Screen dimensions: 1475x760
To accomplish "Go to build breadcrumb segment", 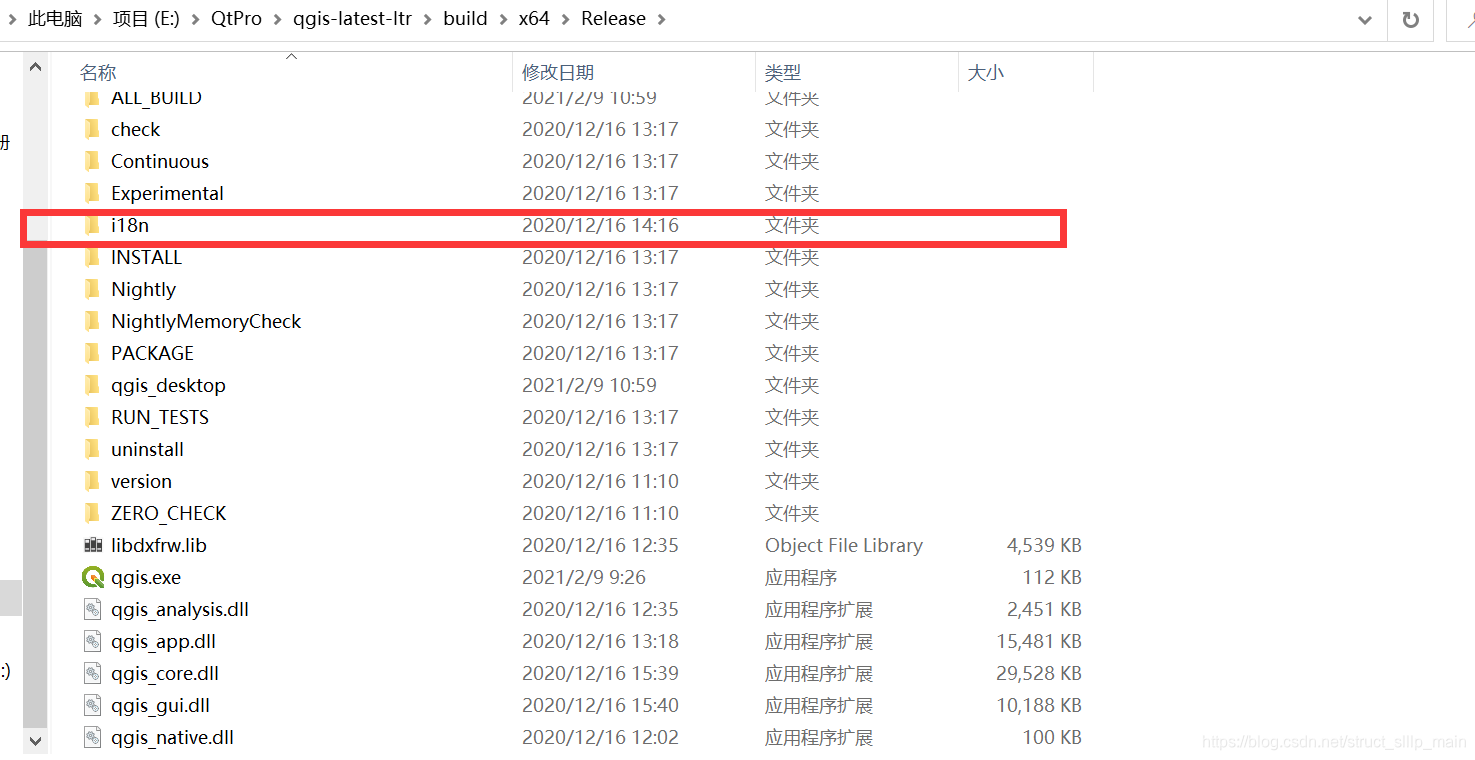I will pos(465,19).
